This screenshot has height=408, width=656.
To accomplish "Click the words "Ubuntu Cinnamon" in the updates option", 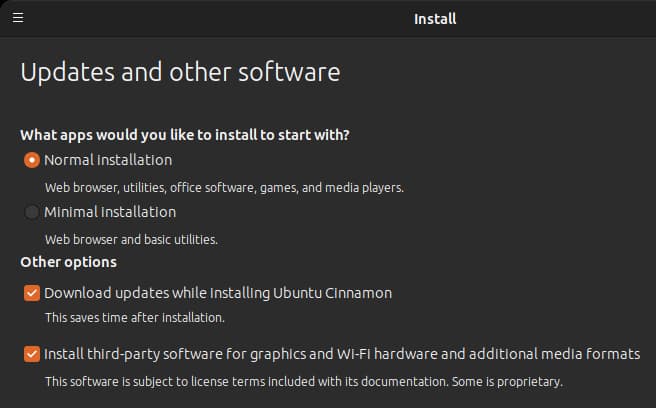I will pyautogui.click(x=333, y=293).
